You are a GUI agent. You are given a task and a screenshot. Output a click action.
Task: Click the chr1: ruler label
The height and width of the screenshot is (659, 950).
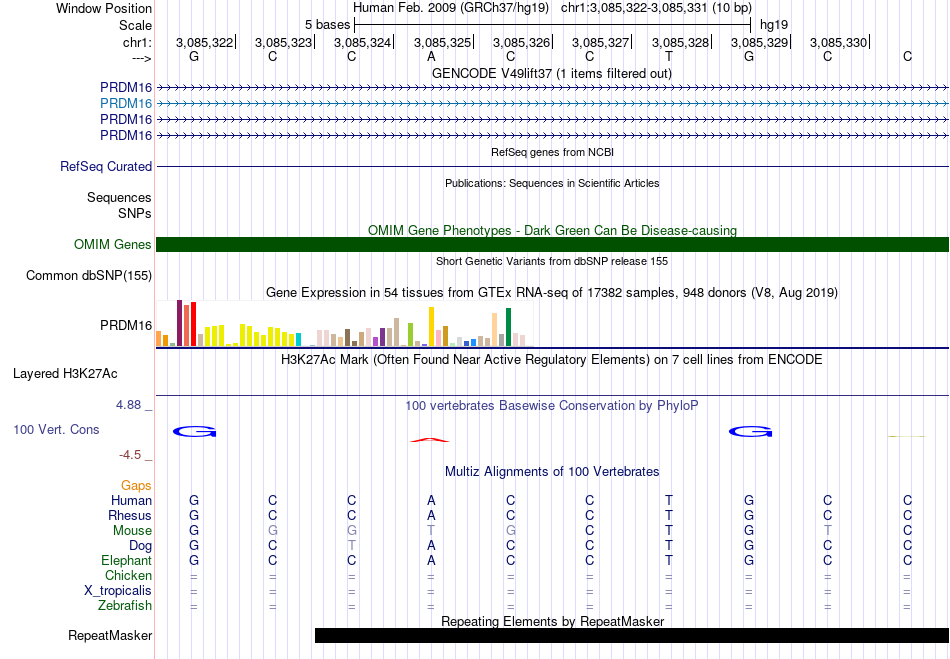point(137,42)
